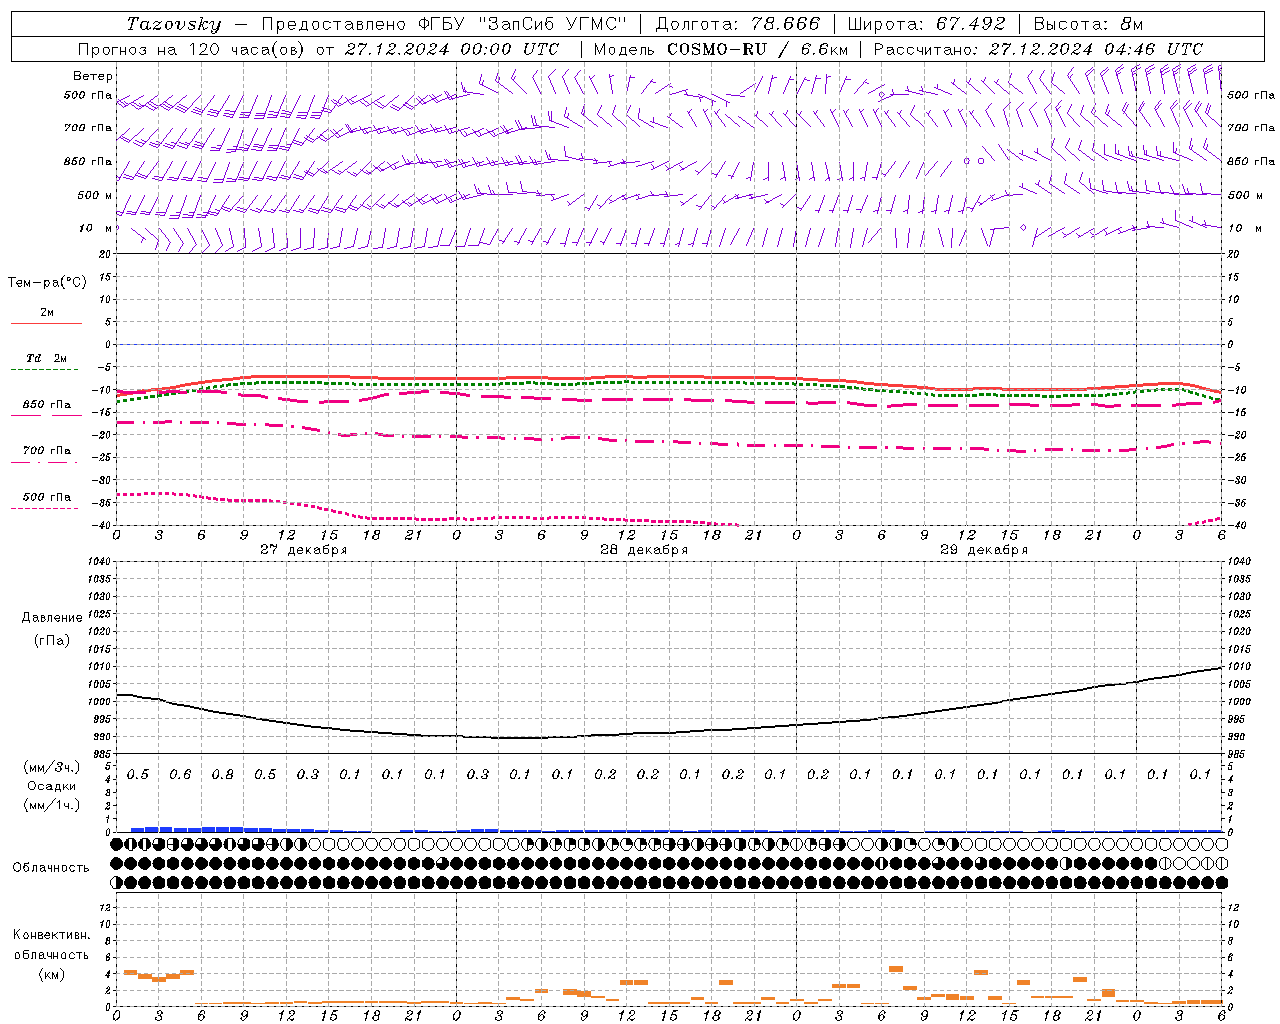
Task: Select the 500 м wind level label at left
Action: coord(95,195)
